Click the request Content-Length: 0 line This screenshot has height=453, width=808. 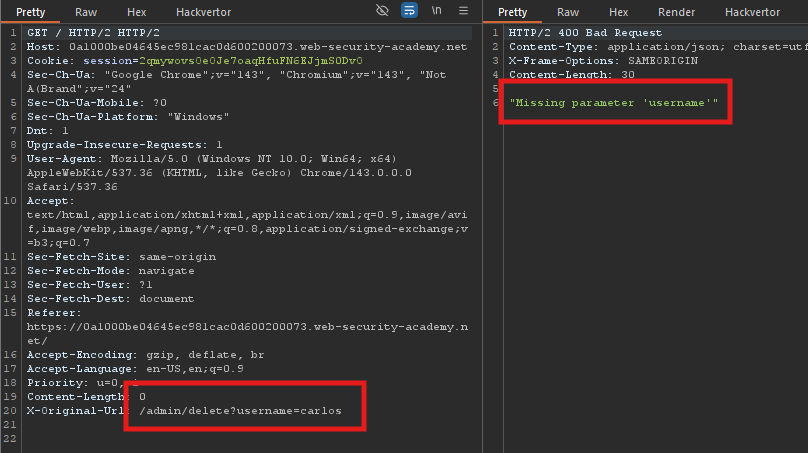point(86,396)
